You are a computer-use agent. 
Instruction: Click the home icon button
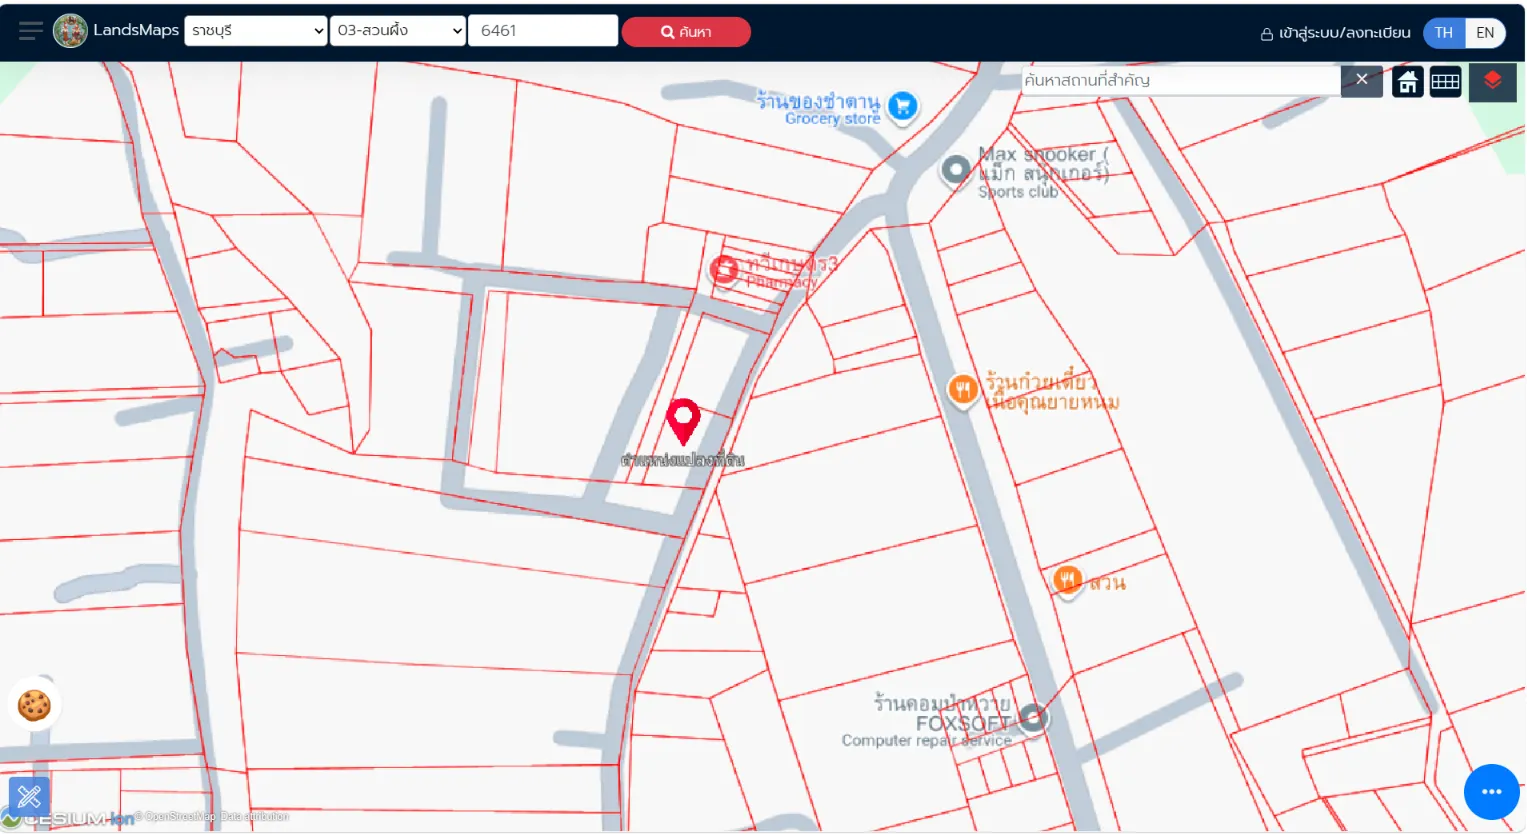pos(1407,82)
